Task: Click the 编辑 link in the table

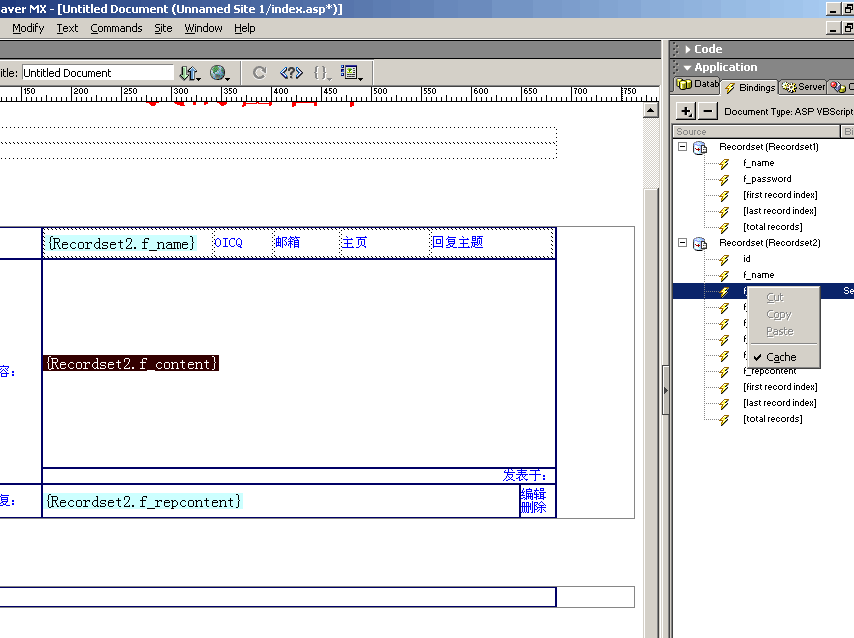Action: tap(533, 494)
